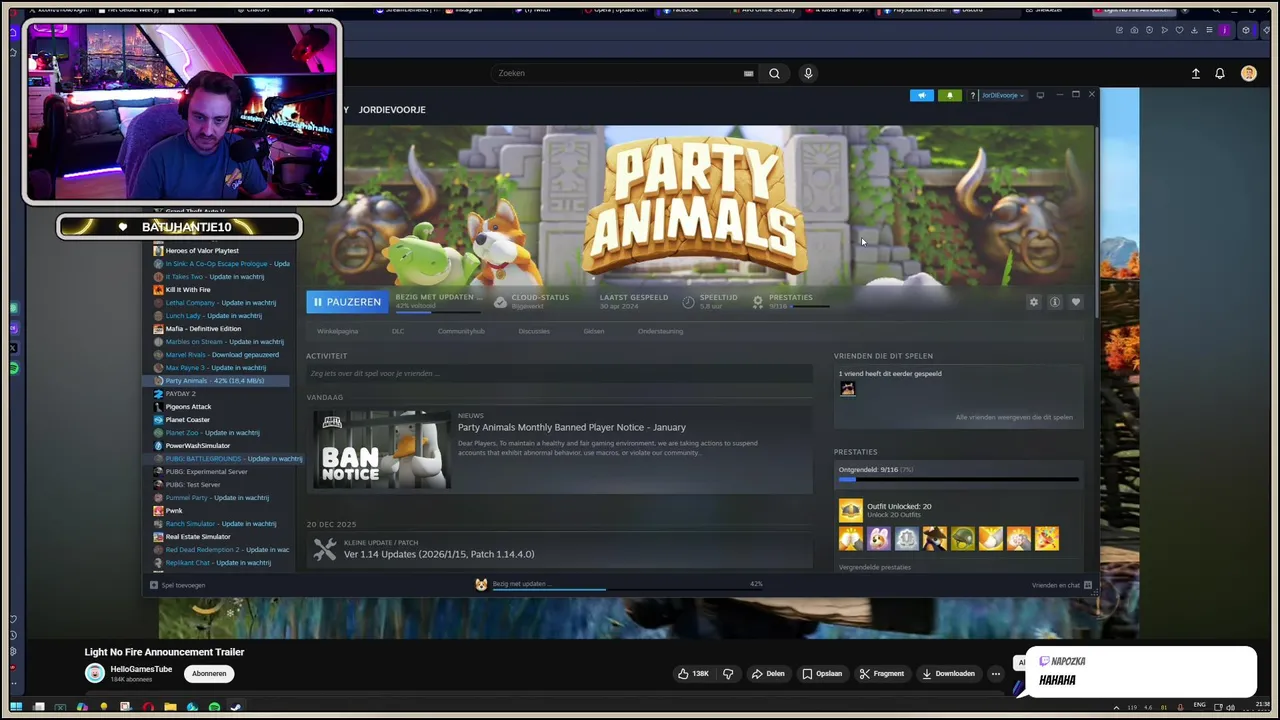This screenshot has height=720, width=1280.
Task: Like the video with 138K thumbs up
Action: tap(693, 674)
